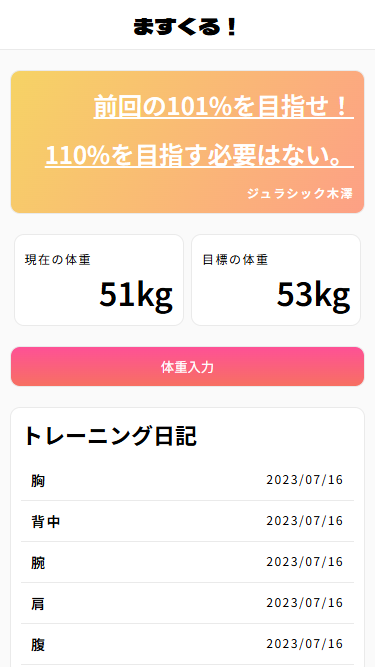
Task: Open the 腕 training diary entry
Action: (x=188, y=562)
